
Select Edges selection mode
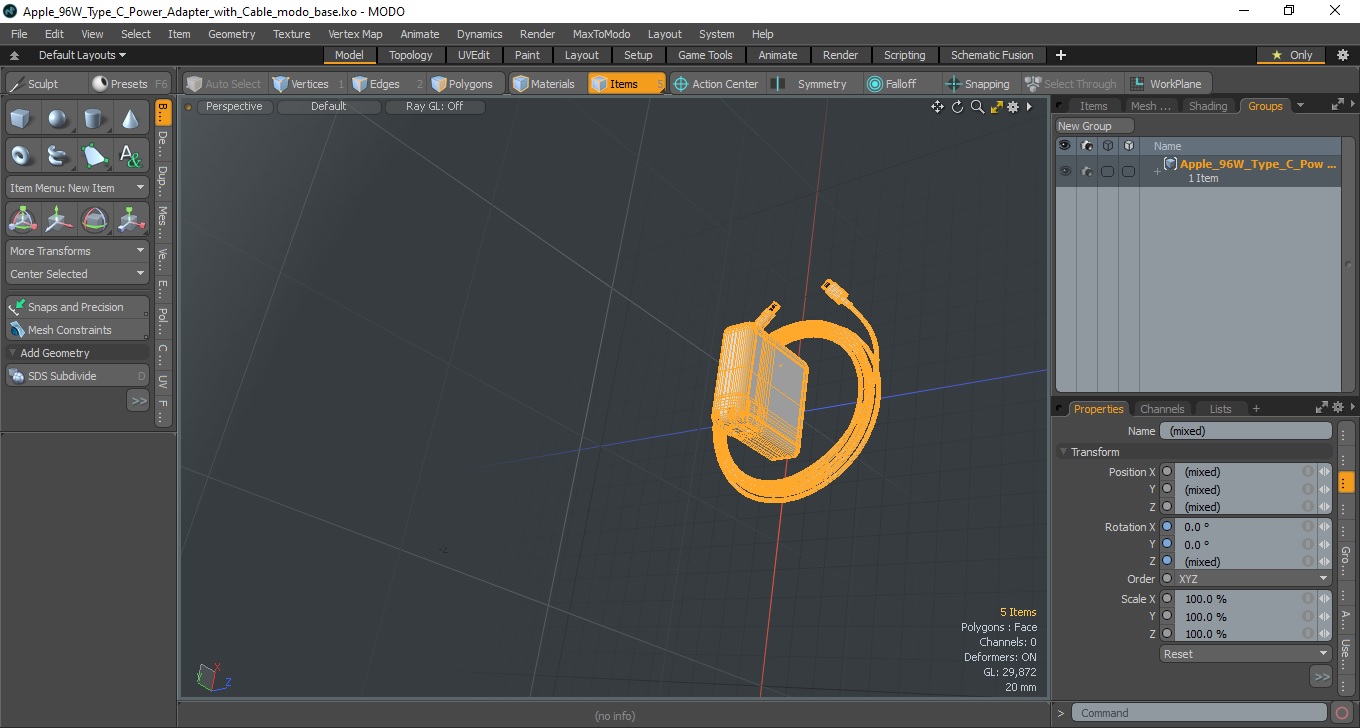[x=386, y=84]
